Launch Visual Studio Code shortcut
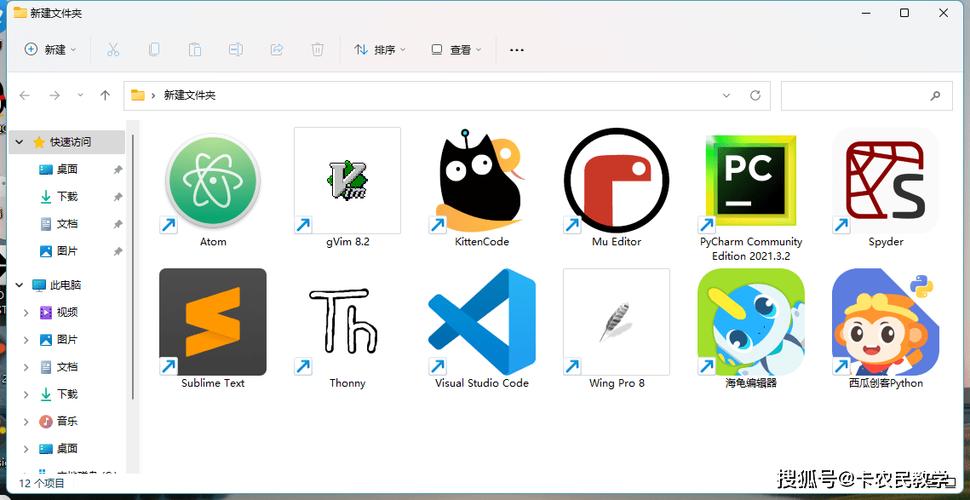This screenshot has width=970, height=500. [x=482, y=322]
